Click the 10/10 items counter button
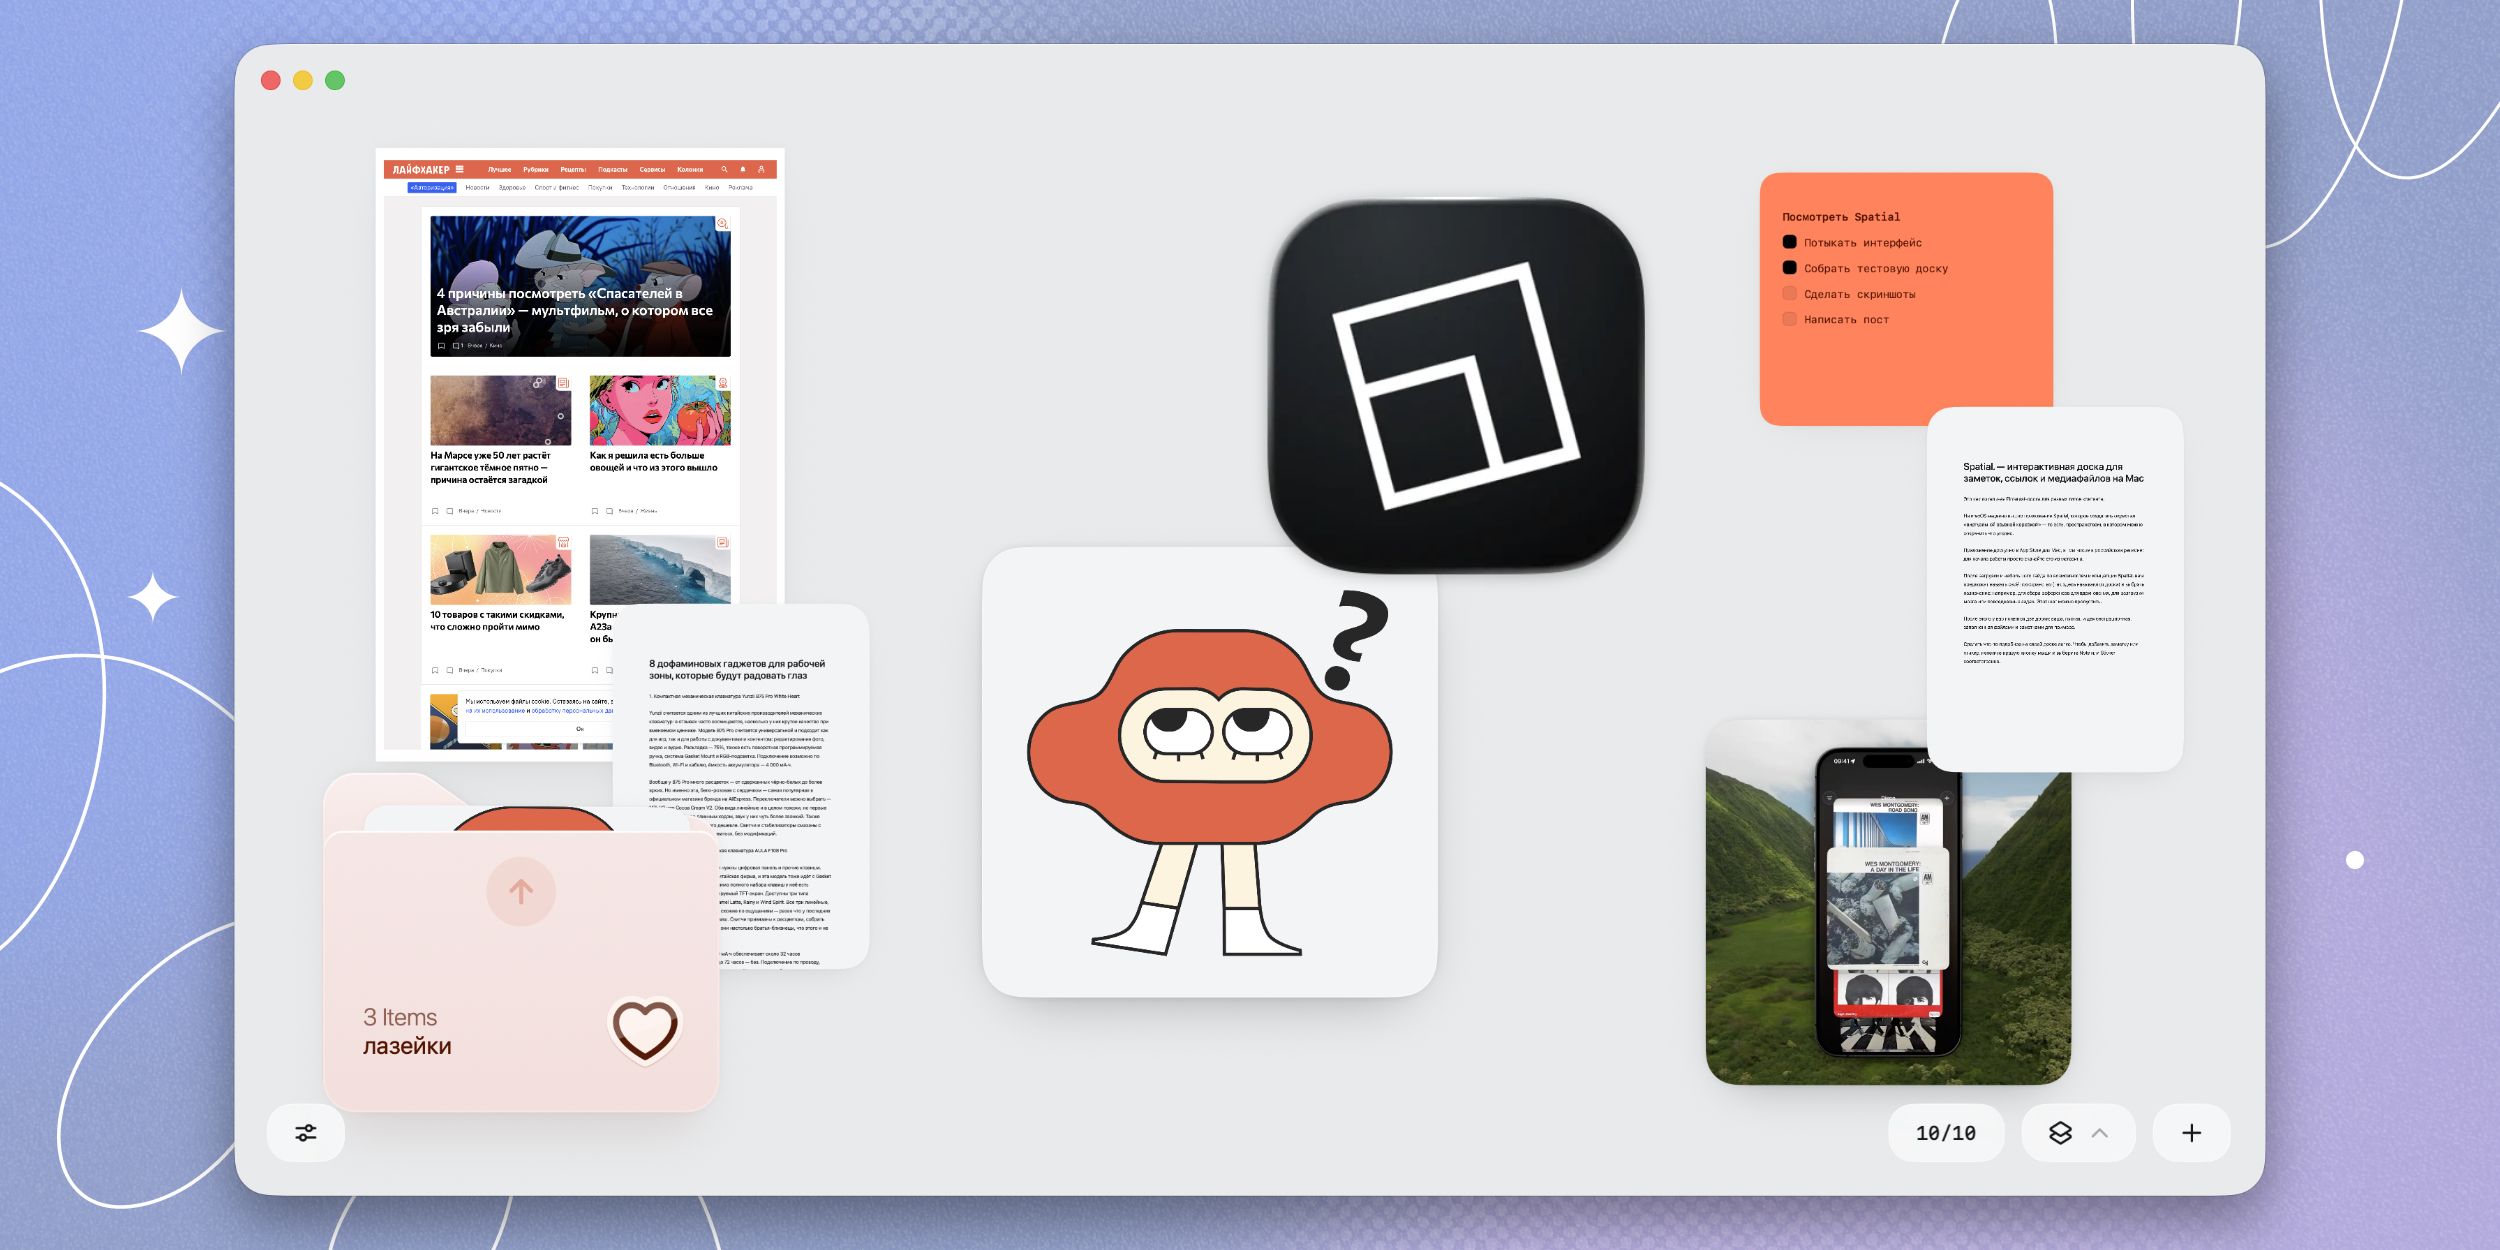Image resolution: width=2500 pixels, height=1250 pixels. pos(1945,1132)
